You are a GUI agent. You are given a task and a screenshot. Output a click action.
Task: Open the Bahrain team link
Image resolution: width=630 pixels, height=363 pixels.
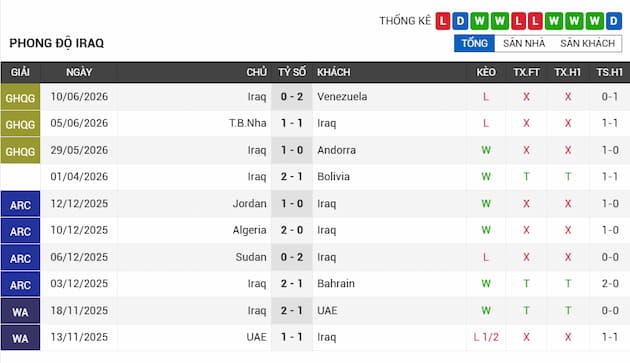click(336, 283)
